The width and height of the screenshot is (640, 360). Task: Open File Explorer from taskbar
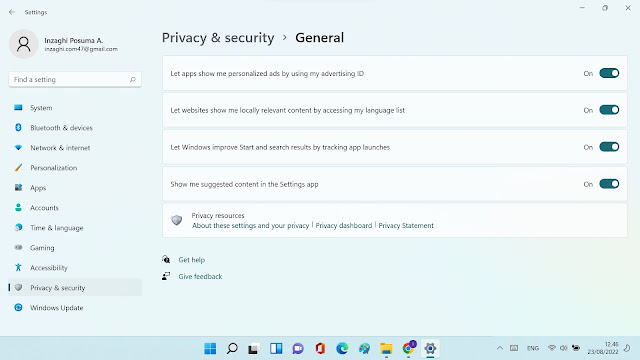[386, 349]
